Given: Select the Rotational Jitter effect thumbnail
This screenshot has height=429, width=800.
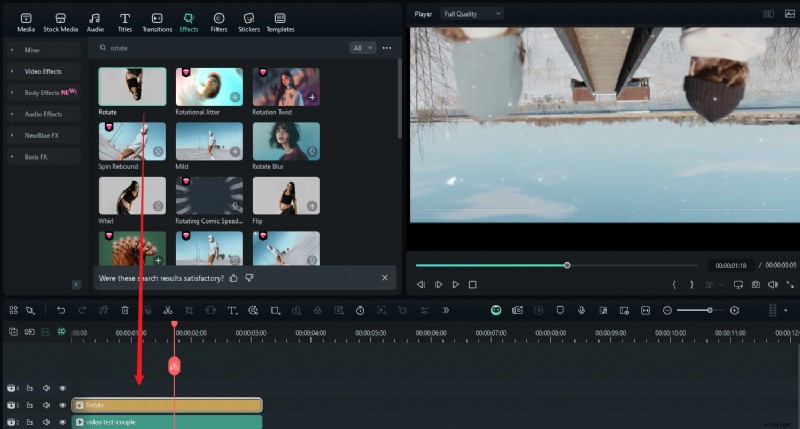Looking at the screenshot, I should (209, 87).
